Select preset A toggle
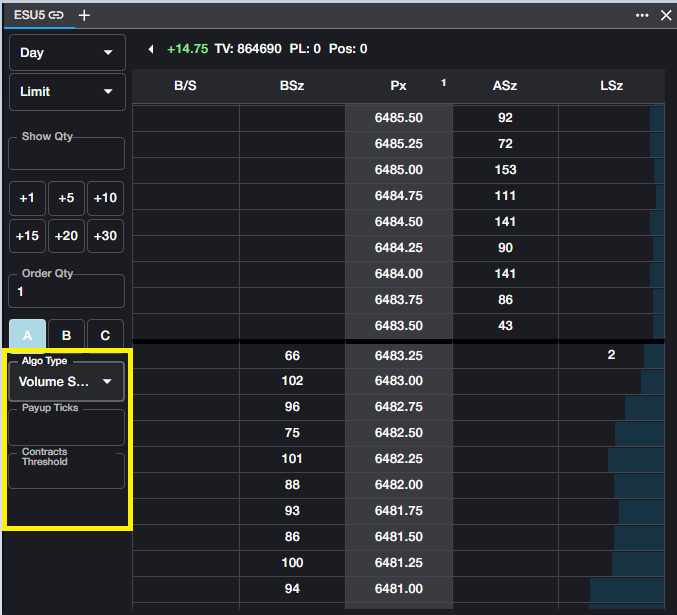Screen dimensions: 677x615 point(27,335)
